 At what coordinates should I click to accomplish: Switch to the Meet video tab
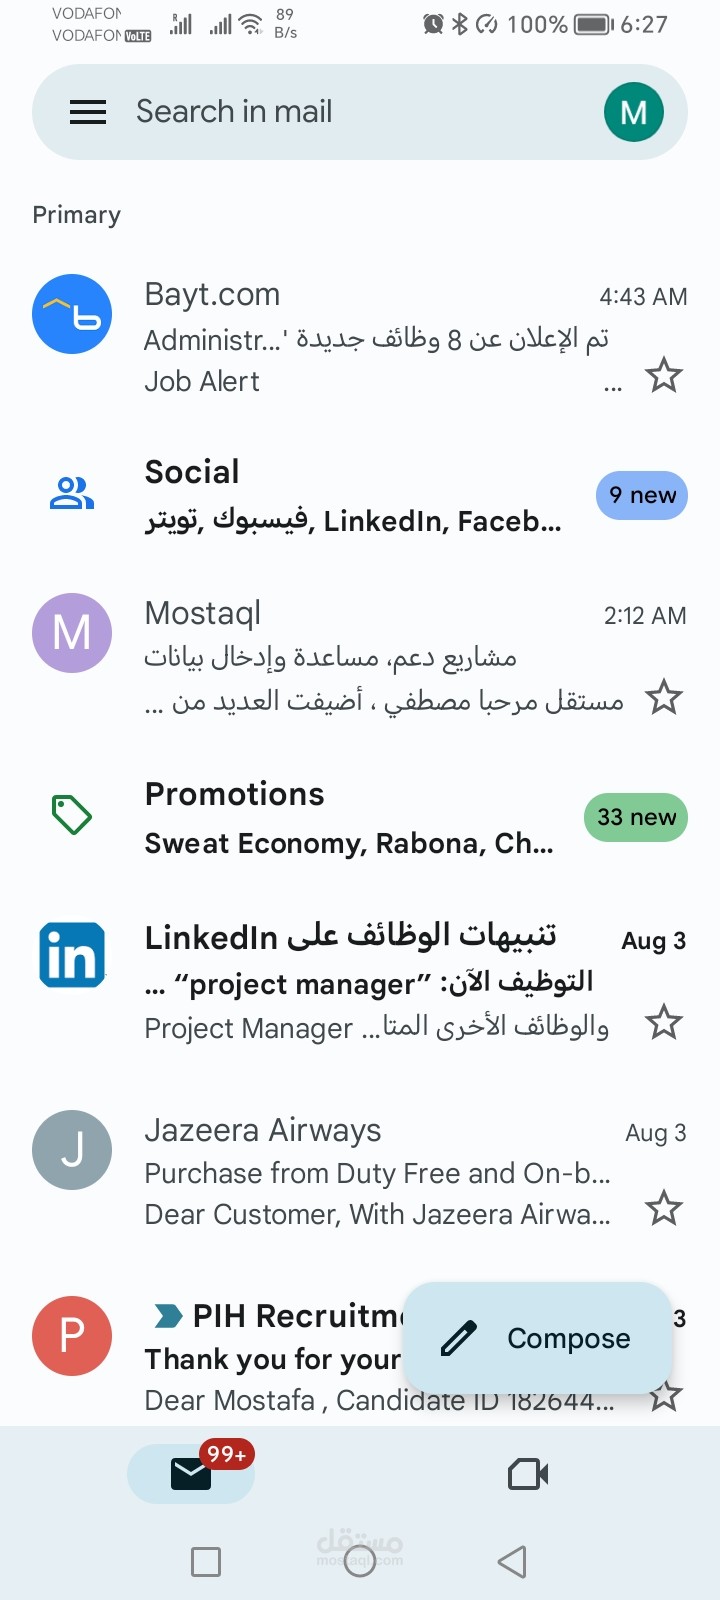click(528, 1474)
